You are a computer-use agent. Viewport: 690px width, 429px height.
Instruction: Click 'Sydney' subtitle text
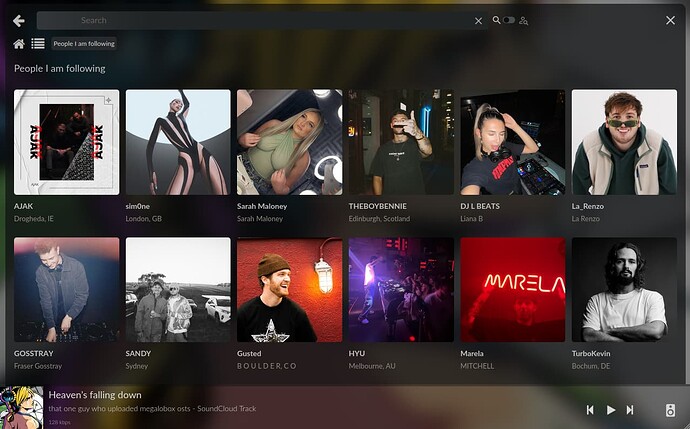pos(137,366)
